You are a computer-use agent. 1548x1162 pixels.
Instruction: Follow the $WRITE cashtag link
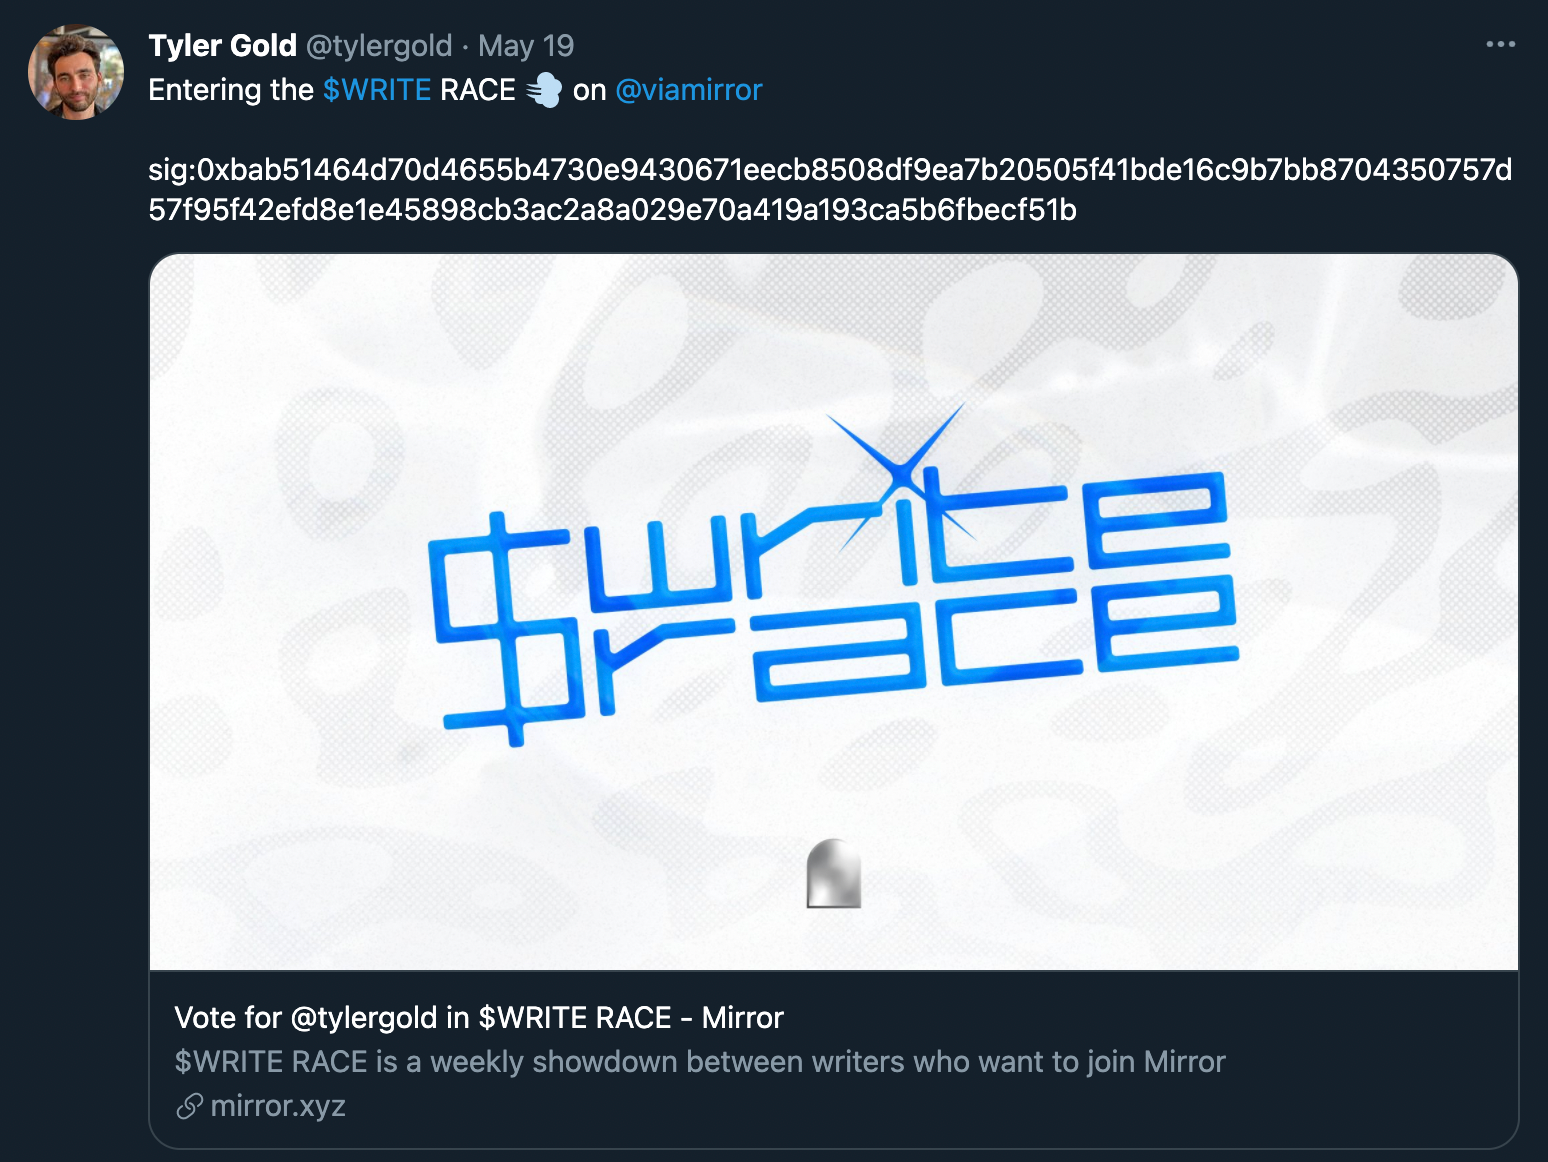click(x=377, y=90)
